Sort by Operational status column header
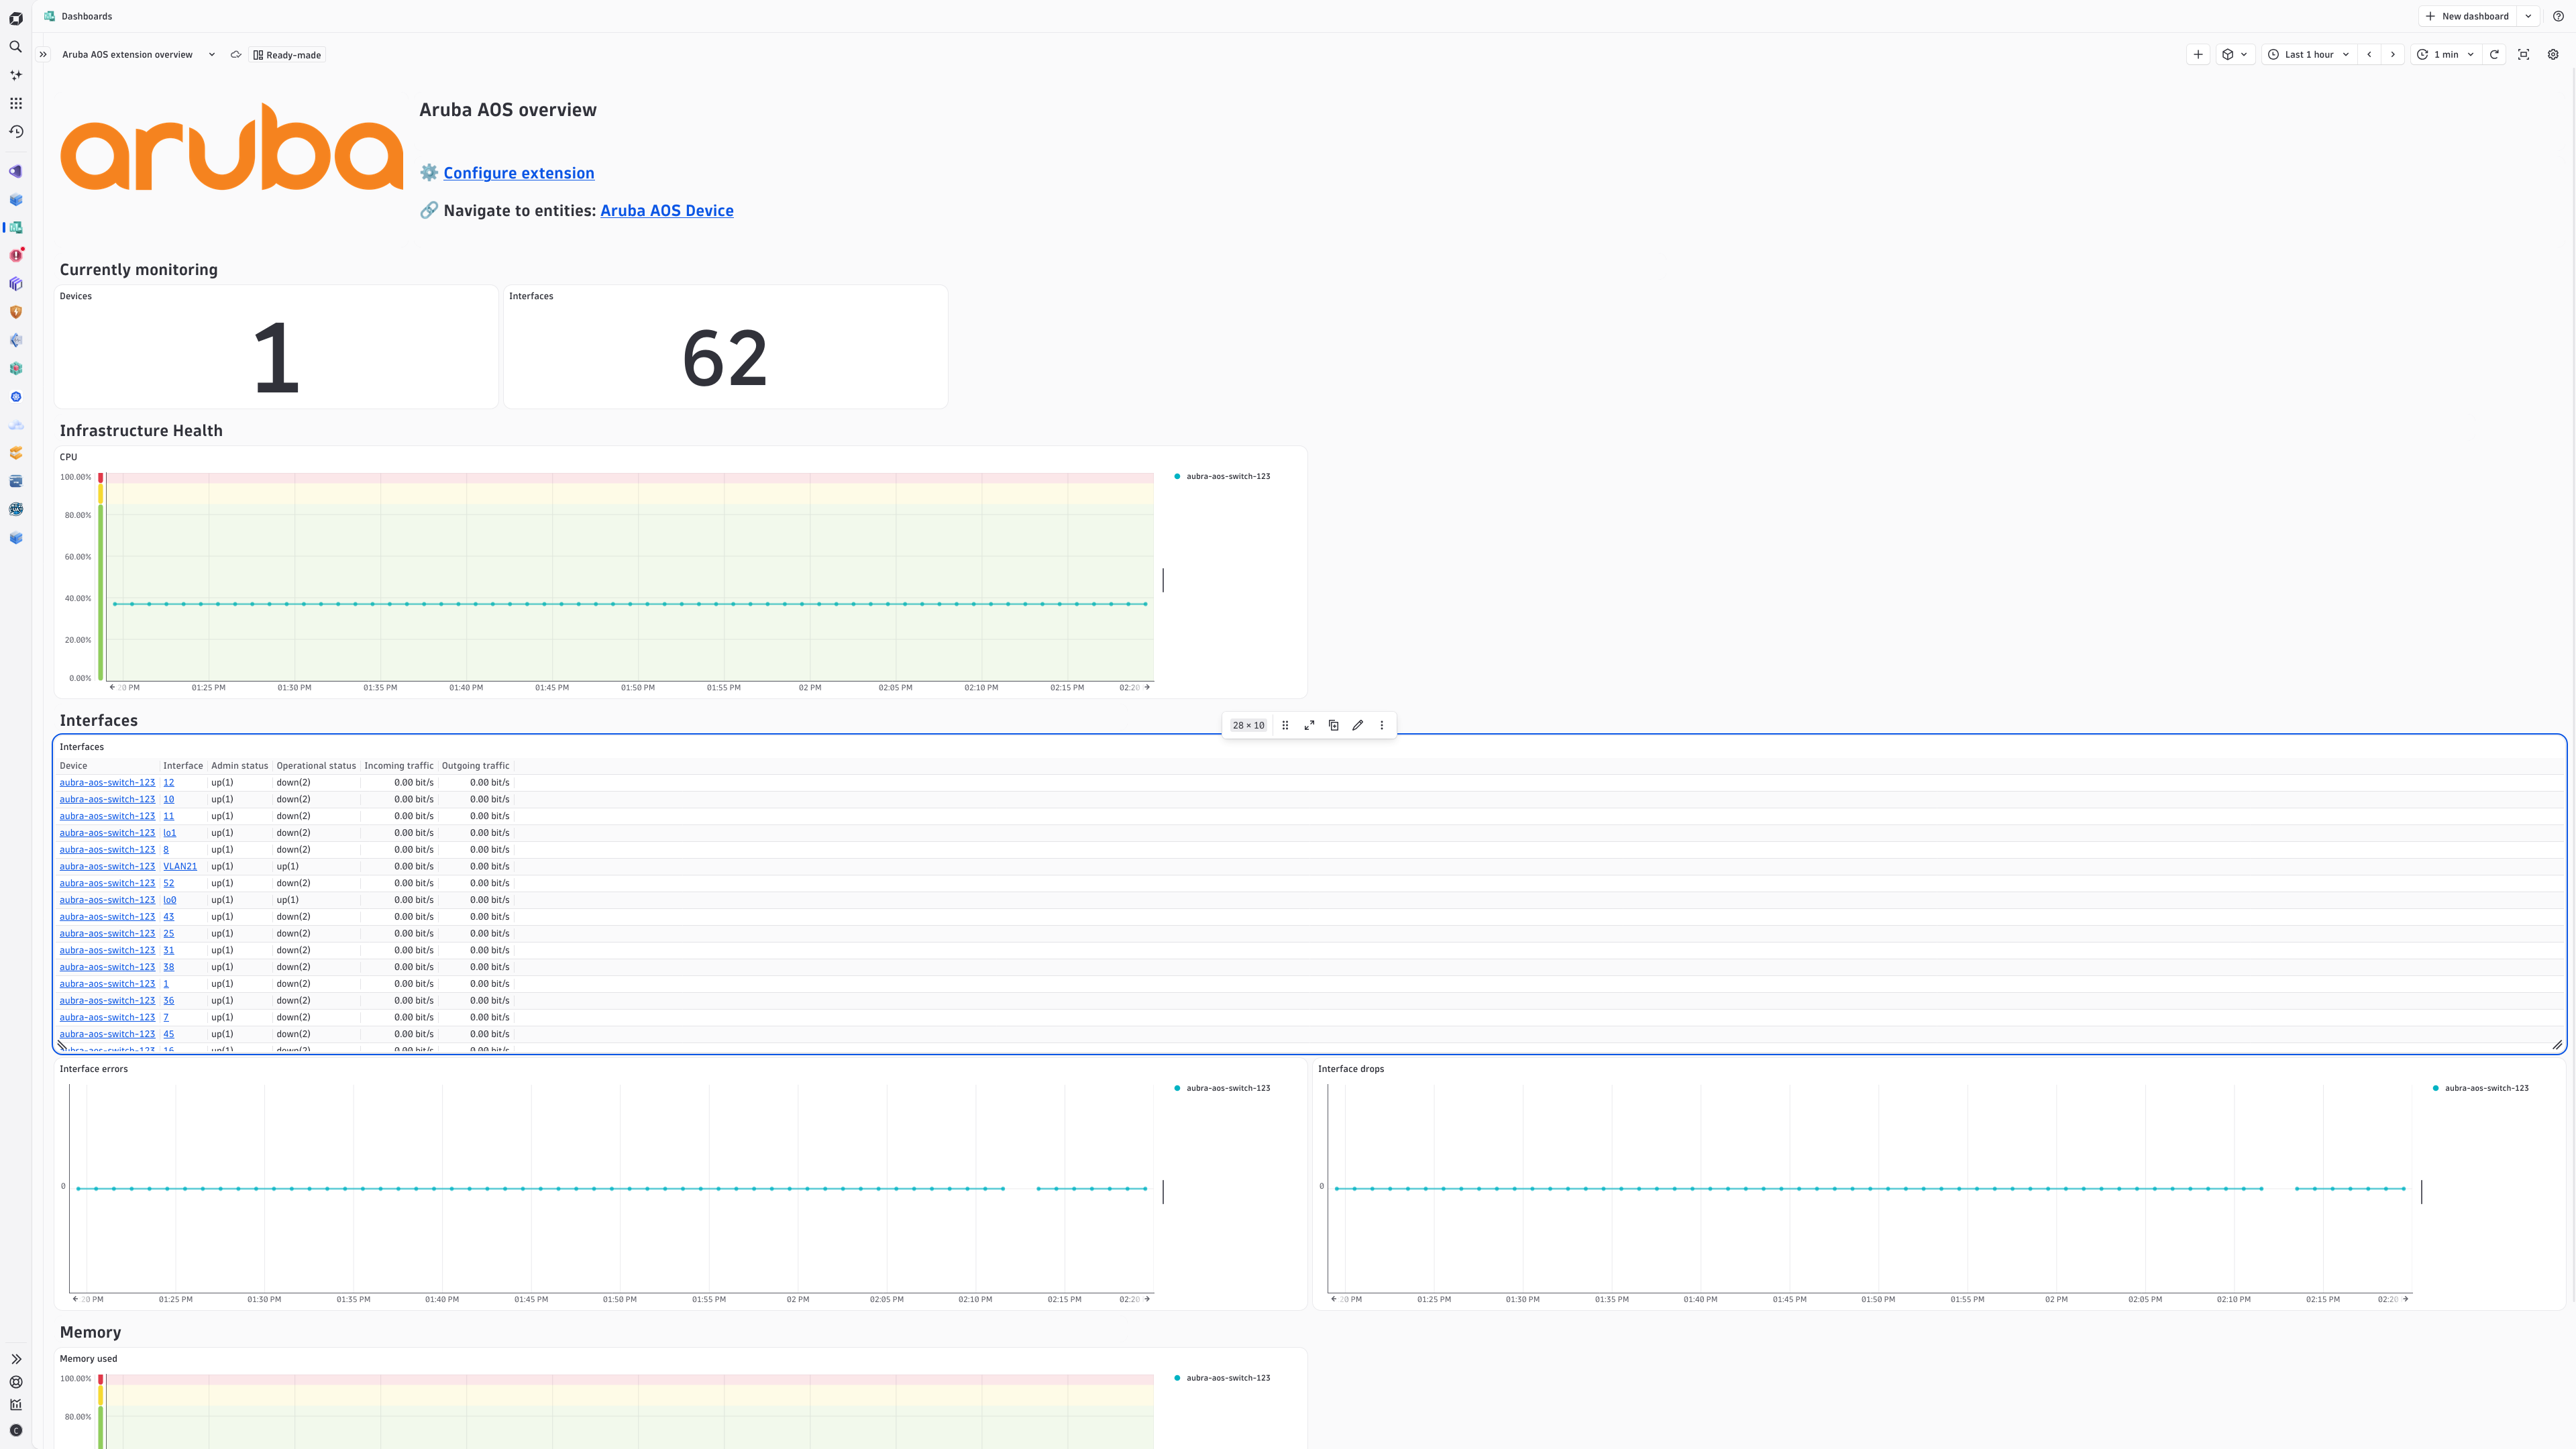 pos(316,766)
